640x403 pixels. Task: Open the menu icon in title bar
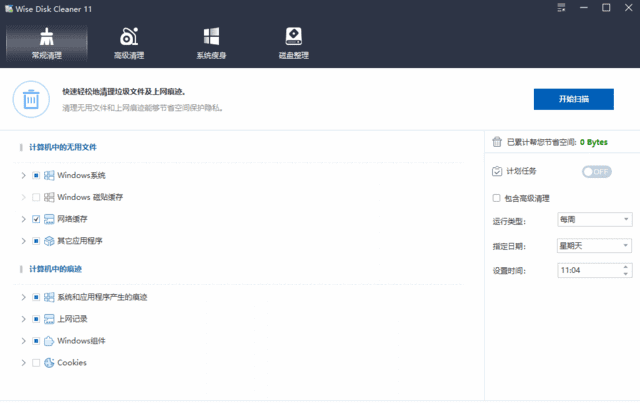point(561,8)
